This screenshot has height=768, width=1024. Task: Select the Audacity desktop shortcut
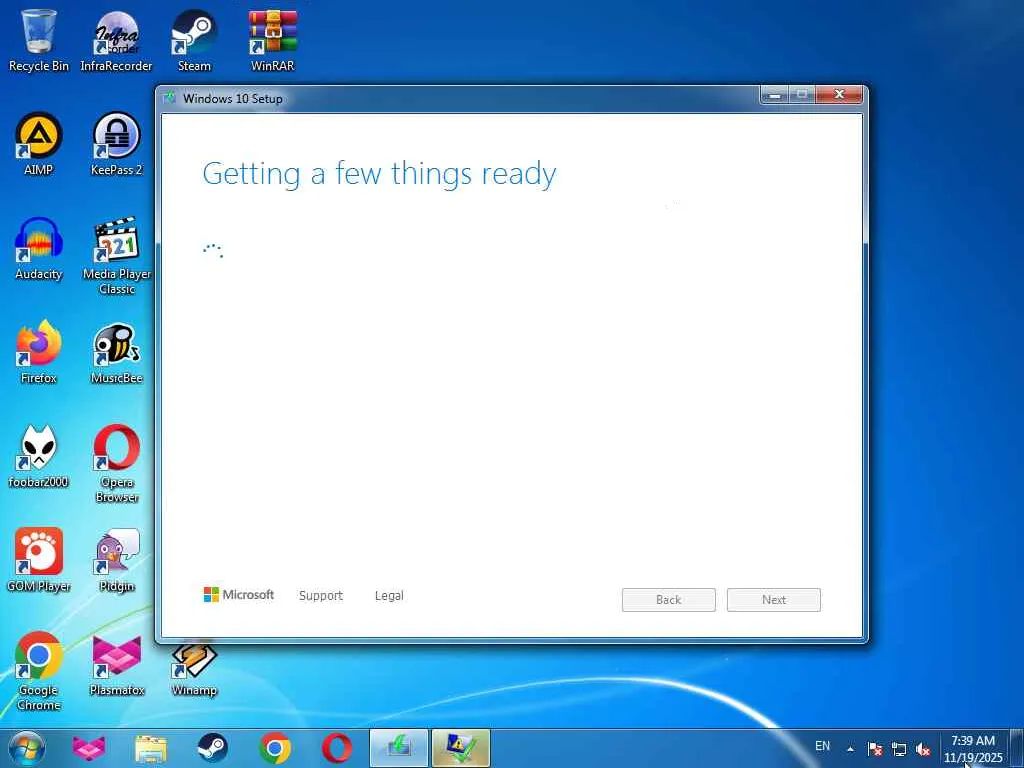[39, 248]
